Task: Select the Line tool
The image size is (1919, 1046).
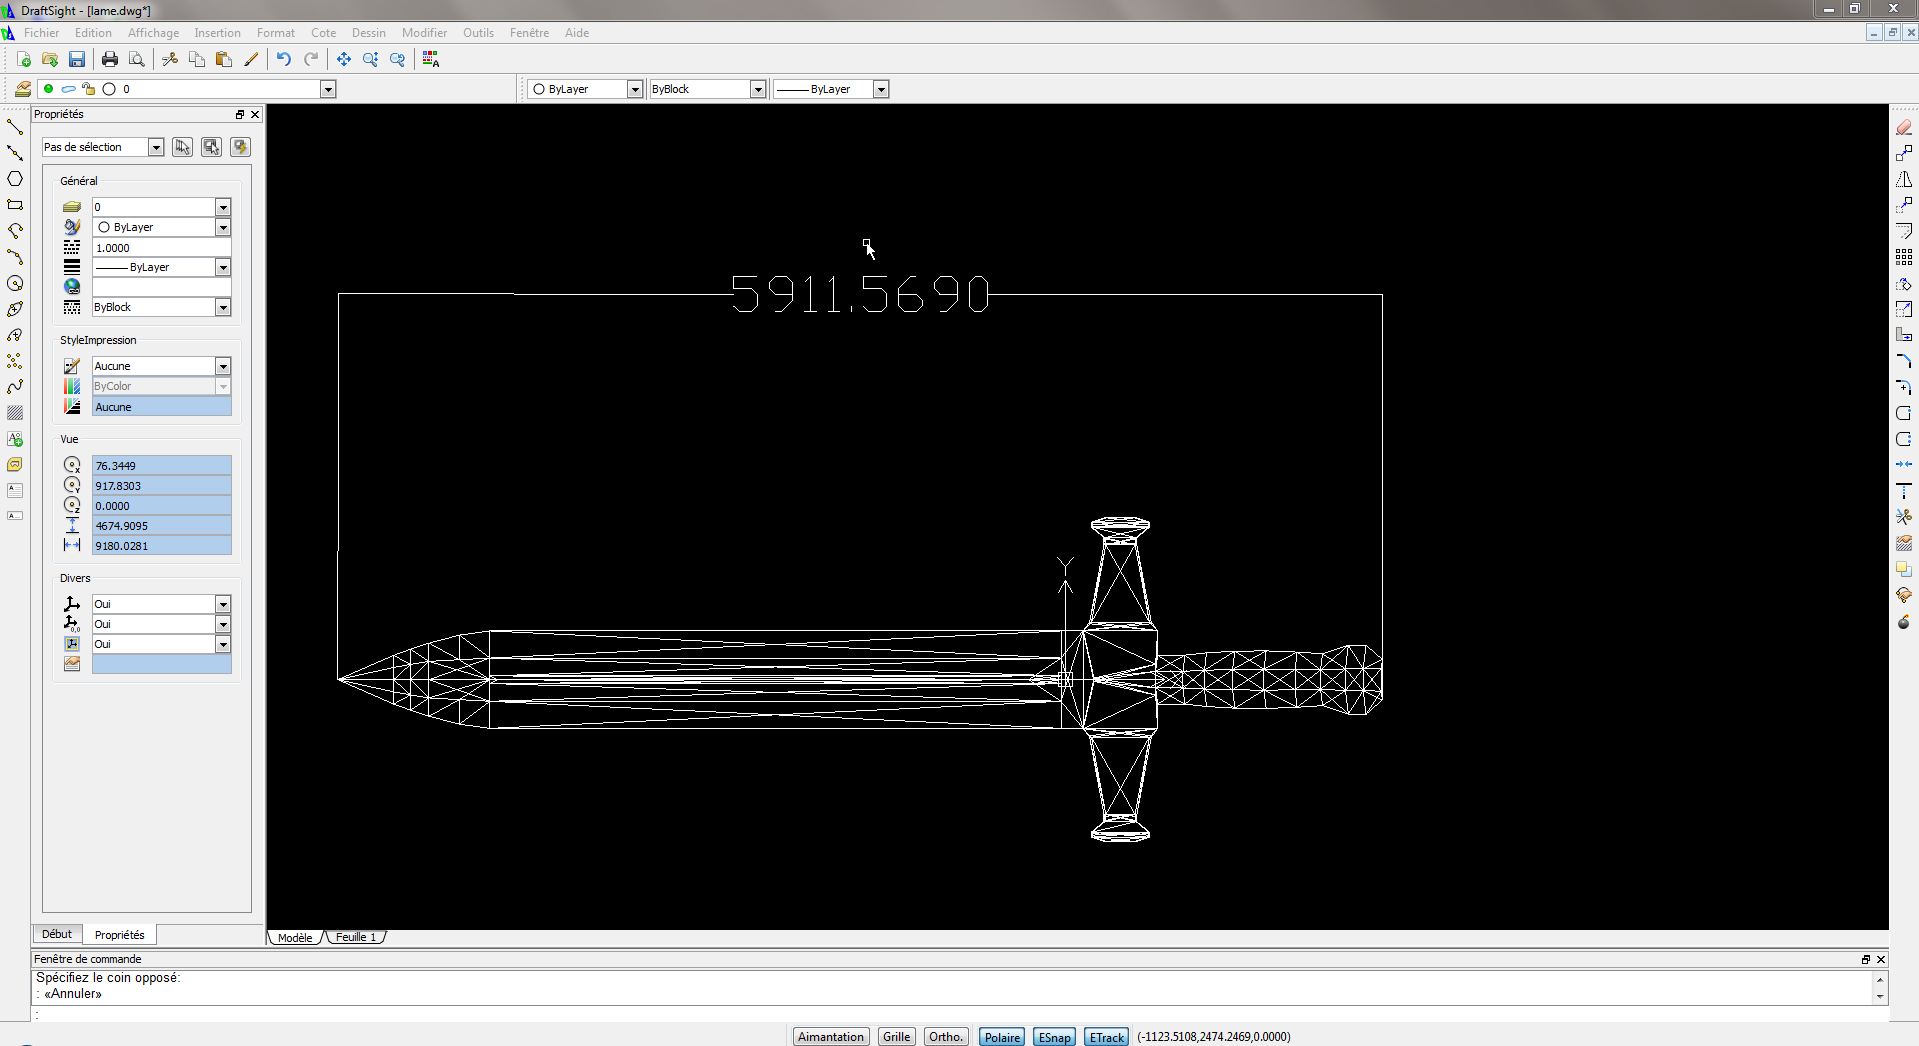Action: [15, 127]
